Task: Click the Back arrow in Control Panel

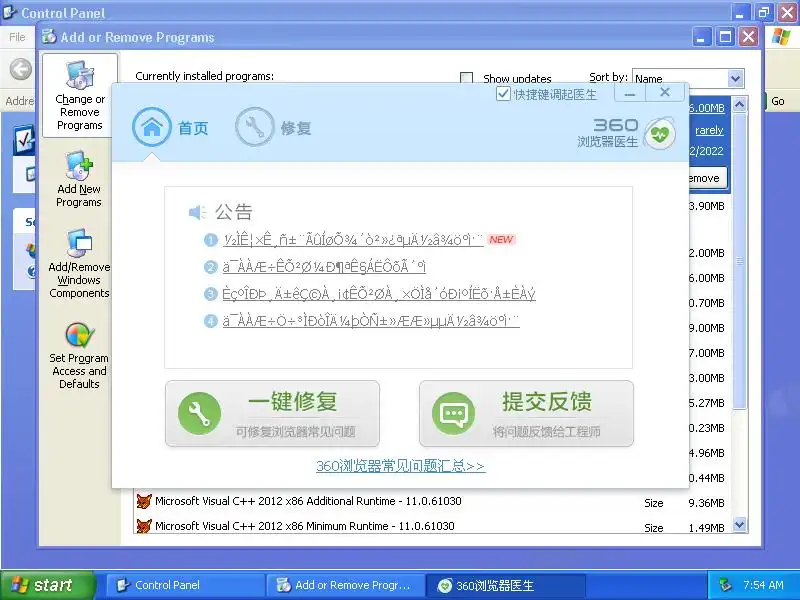Action: [21, 69]
